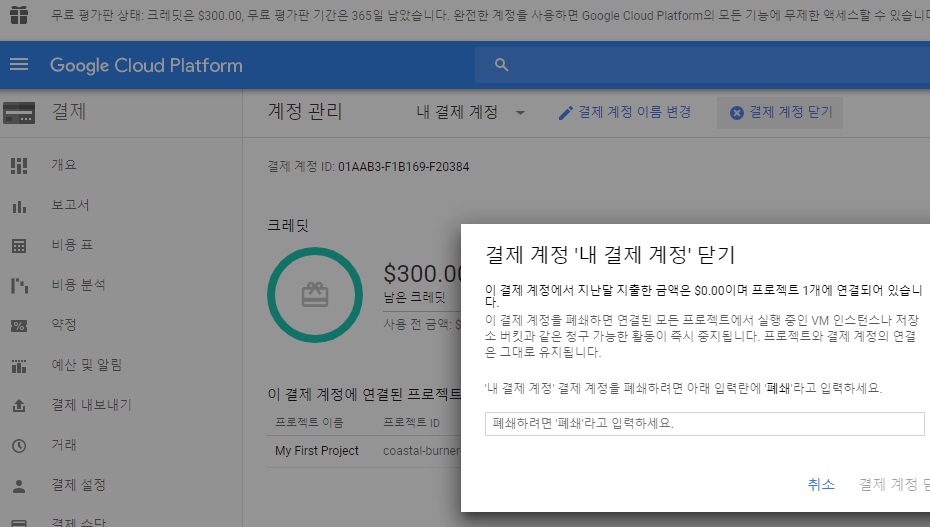Open 거래 in billing sidebar
This screenshot has width=930, height=527.
[64, 445]
